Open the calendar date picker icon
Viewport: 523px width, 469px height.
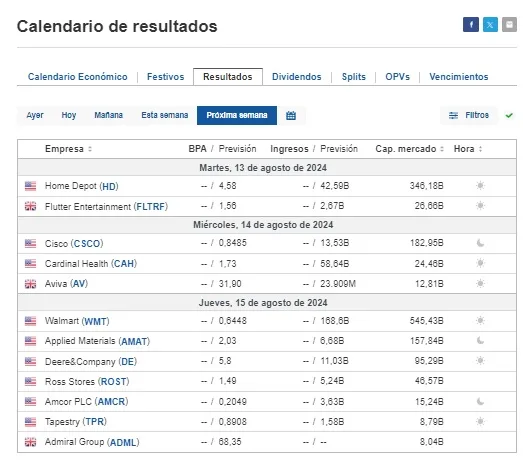[x=291, y=115]
